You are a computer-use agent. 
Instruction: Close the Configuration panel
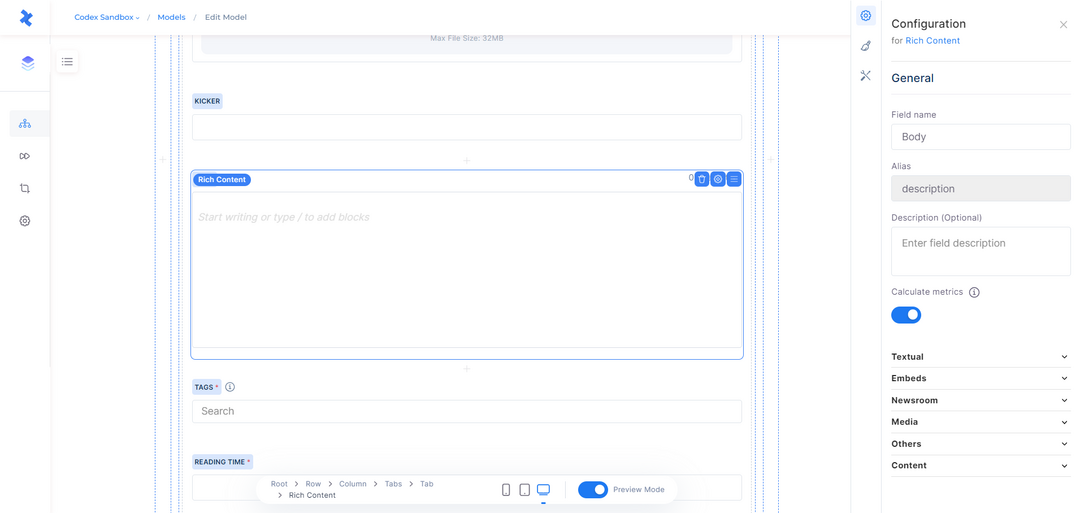coord(1063,25)
